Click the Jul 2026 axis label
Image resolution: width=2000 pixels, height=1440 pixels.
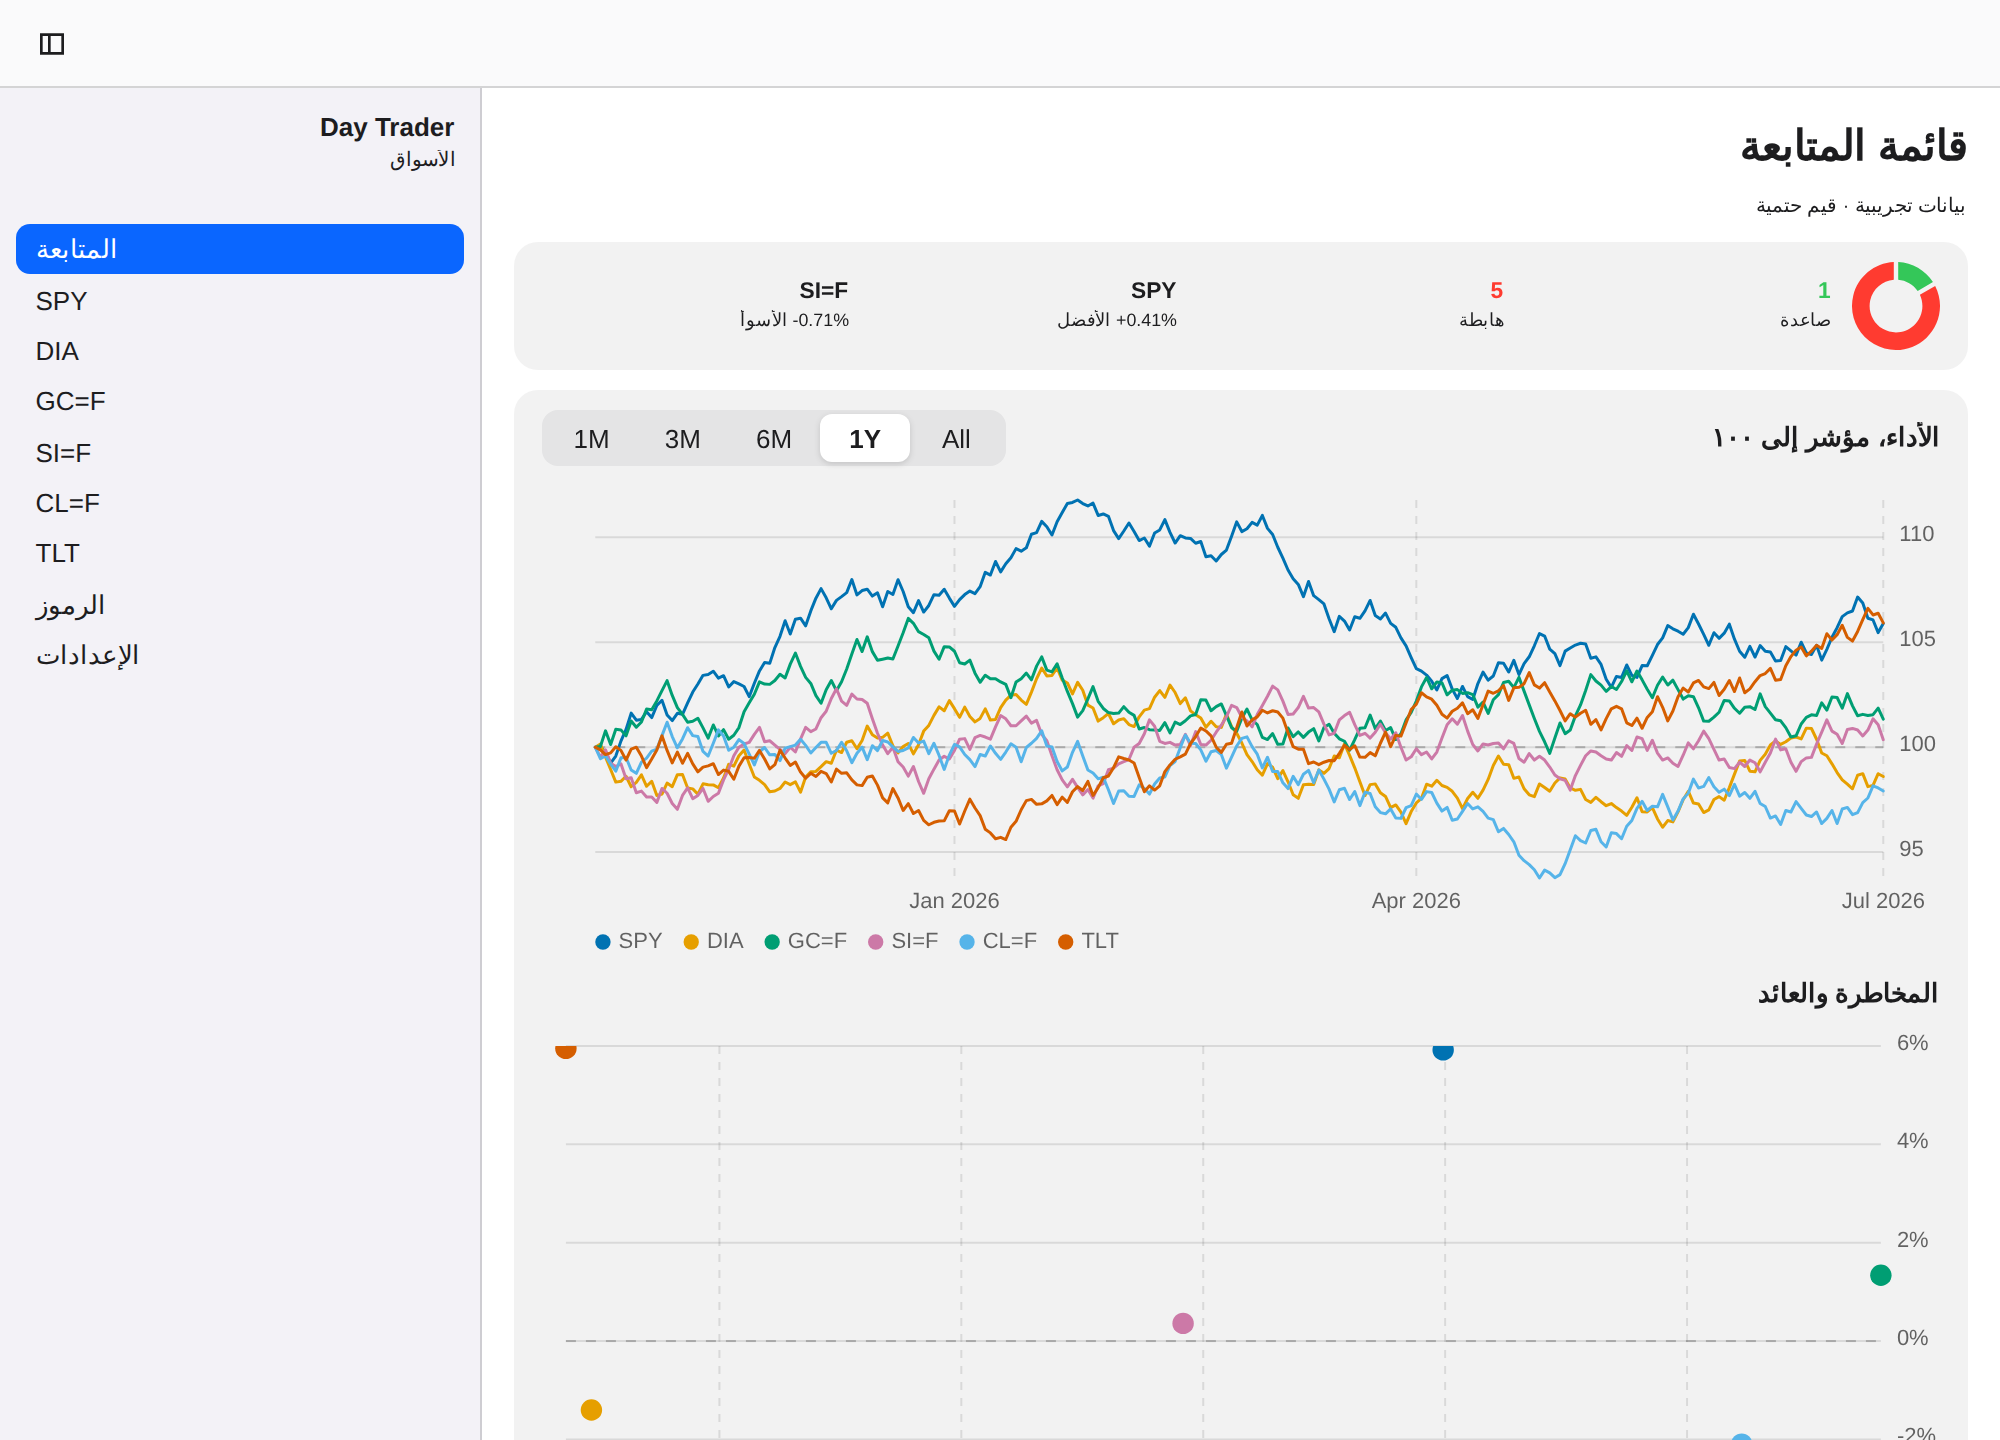click(x=1883, y=901)
